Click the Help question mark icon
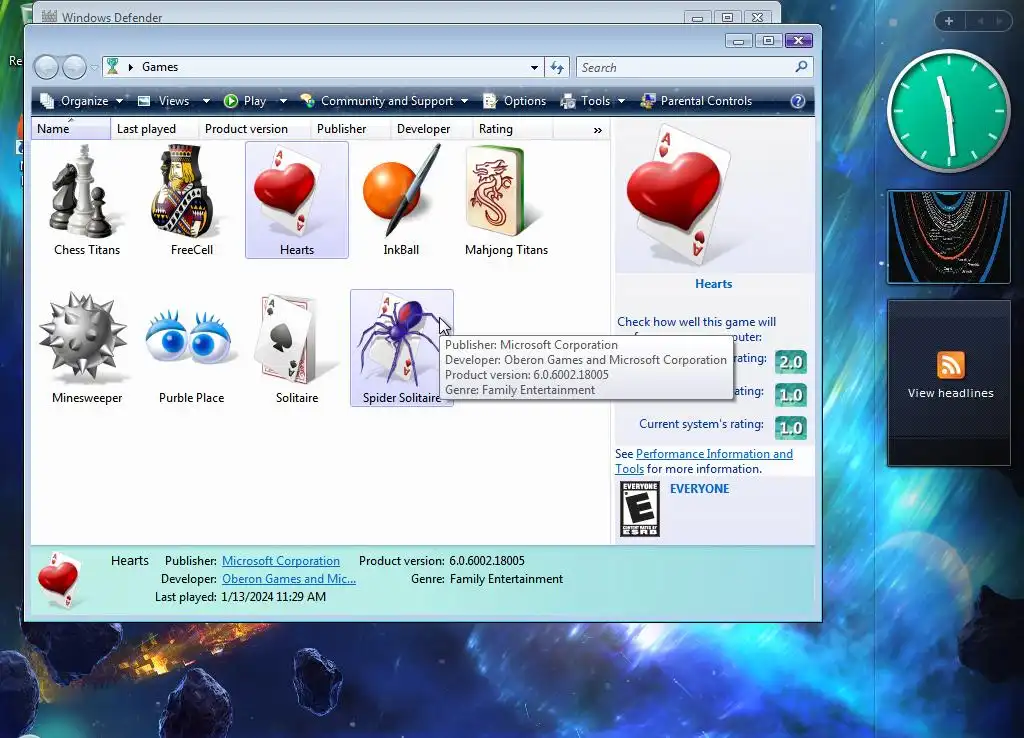This screenshot has width=1024, height=738. 797,101
